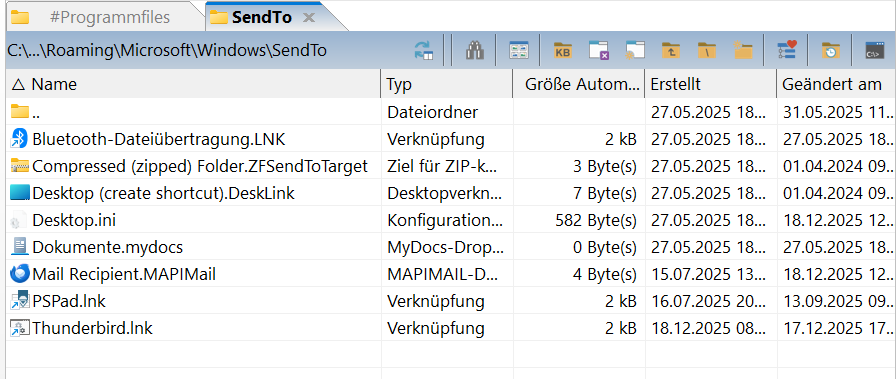Select the Thunderbird.lnk file name
896x379 pixels.
(x=93, y=328)
